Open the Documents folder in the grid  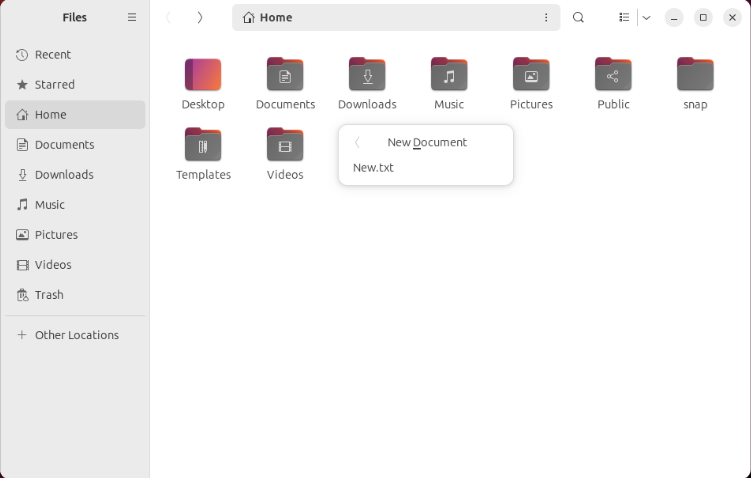tap(285, 75)
